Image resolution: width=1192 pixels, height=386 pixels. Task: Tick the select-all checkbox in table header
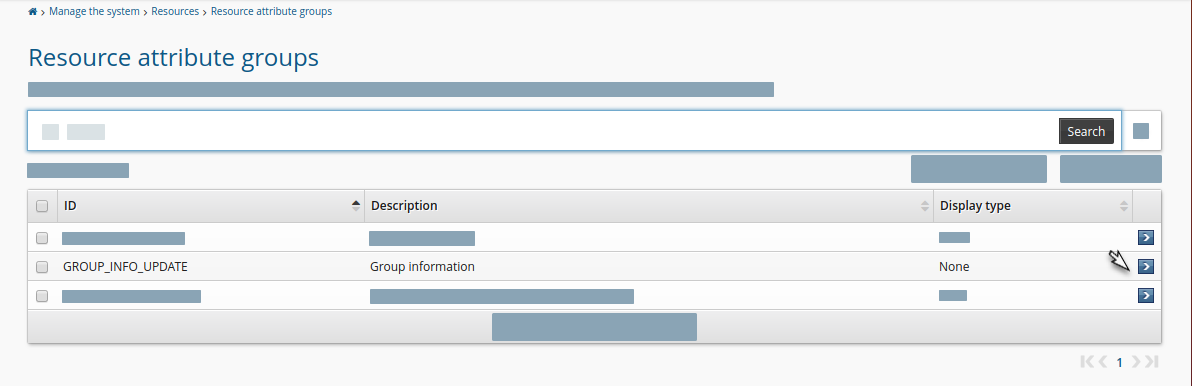[x=43, y=206]
